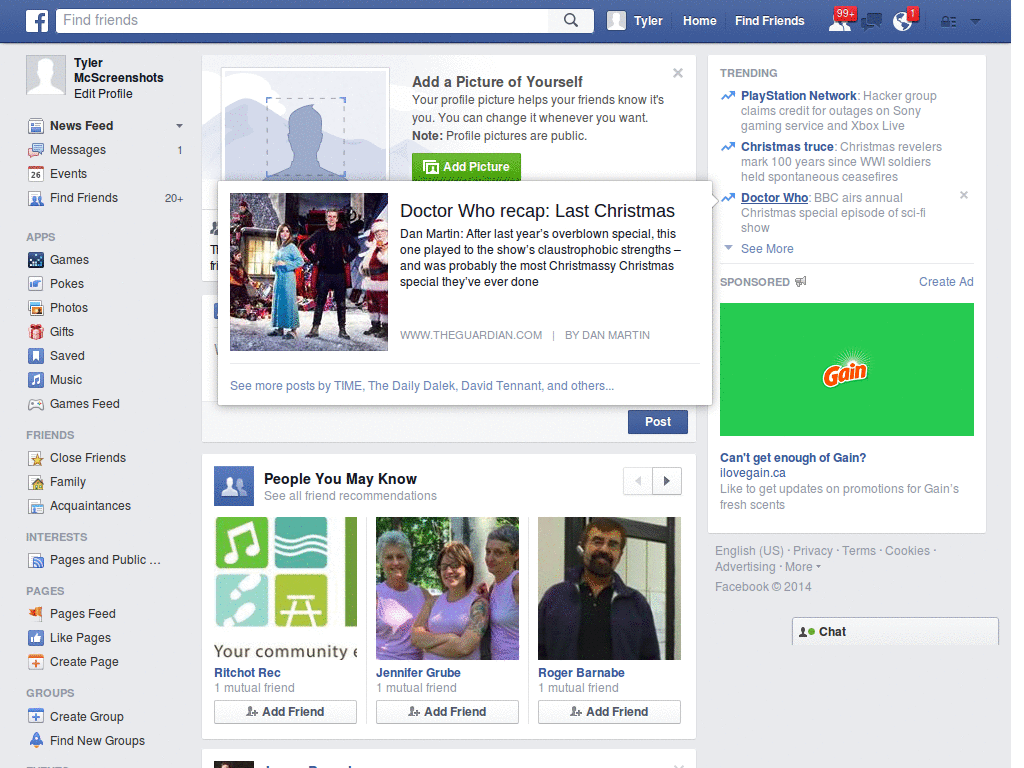Open Tyler profile link in the top bar
The height and width of the screenshot is (768, 1024).
coord(648,21)
